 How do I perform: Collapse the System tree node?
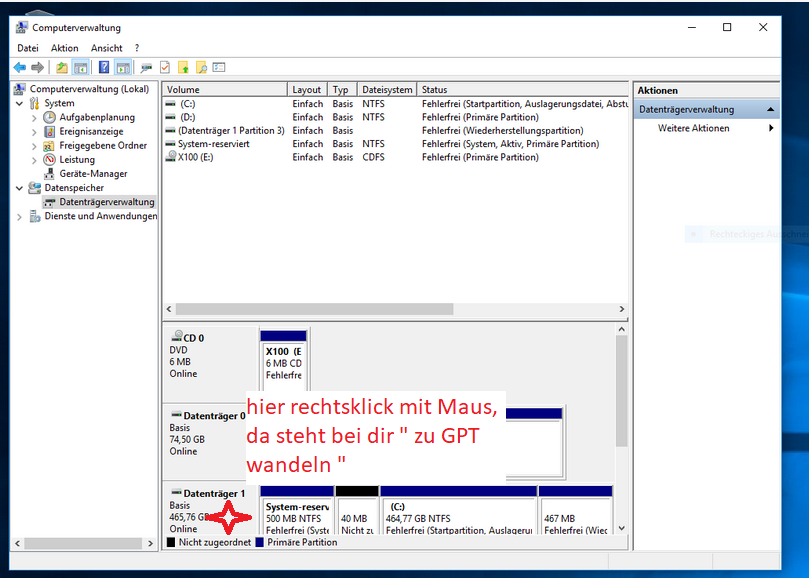[20, 103]
